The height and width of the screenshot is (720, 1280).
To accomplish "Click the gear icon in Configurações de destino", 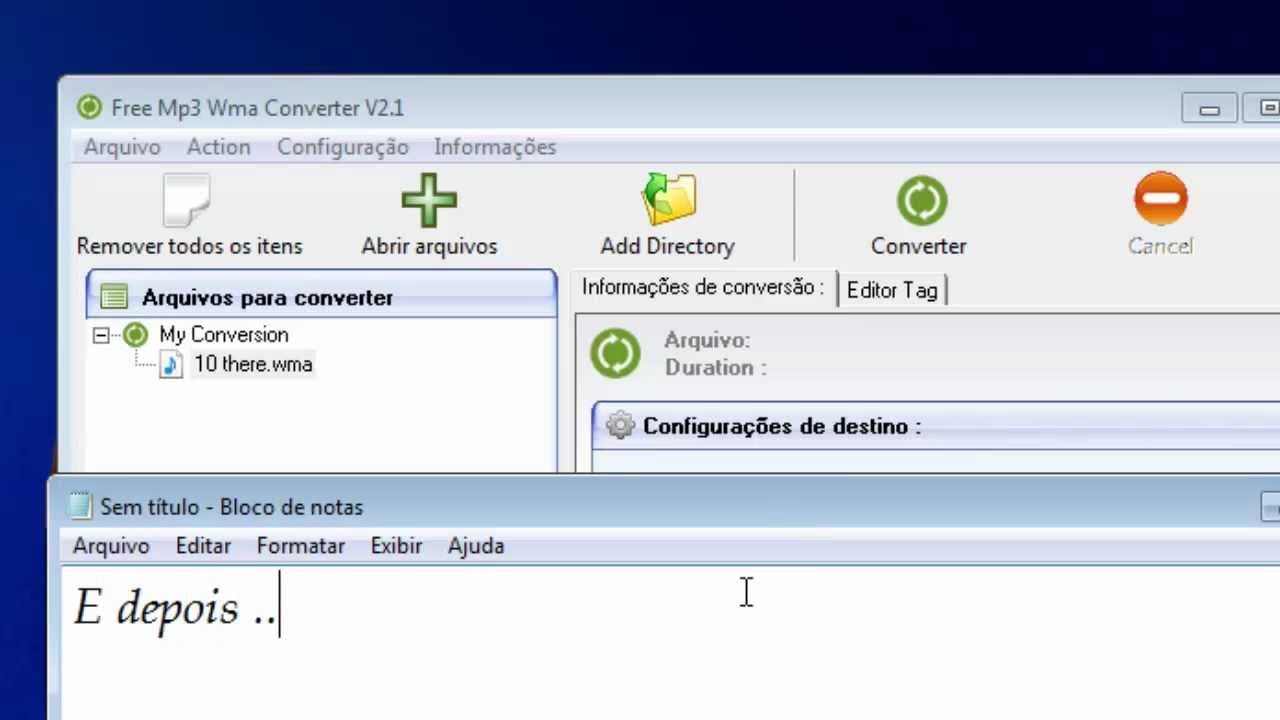I will [x=620, y=426].
